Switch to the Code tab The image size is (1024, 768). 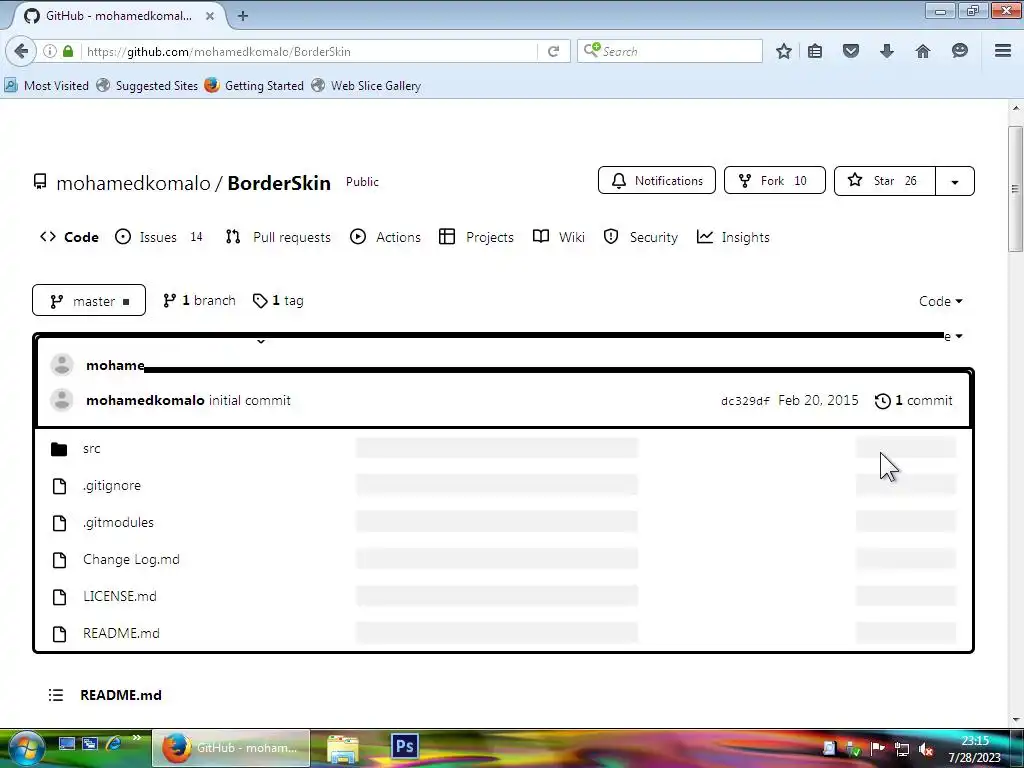pyautogui.click(x=69, y=237)
